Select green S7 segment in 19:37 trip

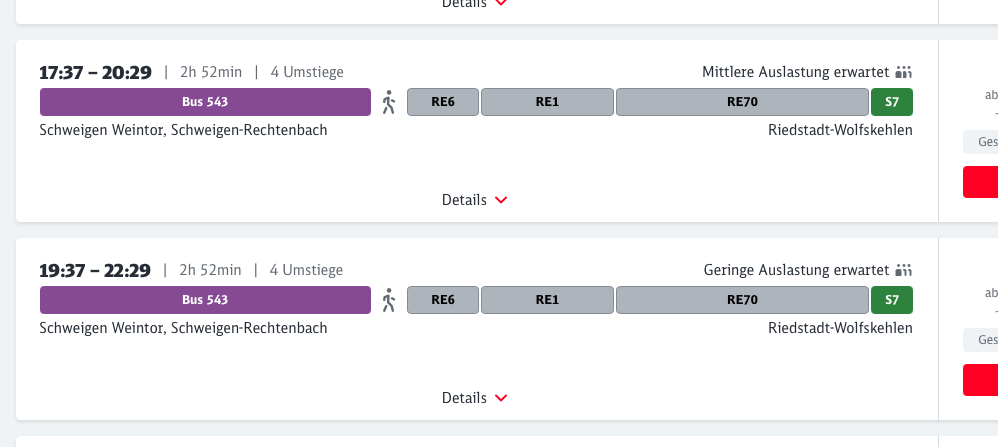[891, 300]
